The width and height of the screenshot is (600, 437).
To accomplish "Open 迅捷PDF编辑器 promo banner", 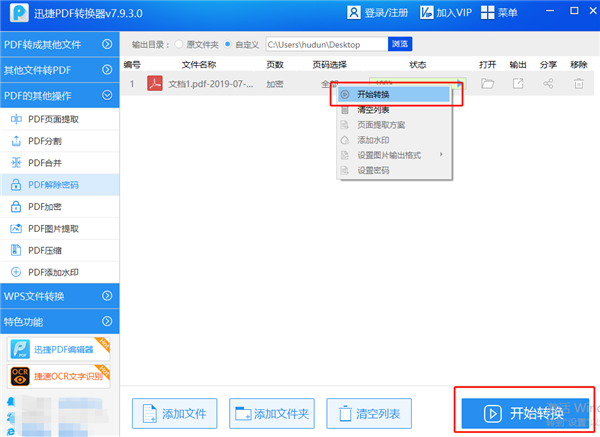I will (59, 349).
